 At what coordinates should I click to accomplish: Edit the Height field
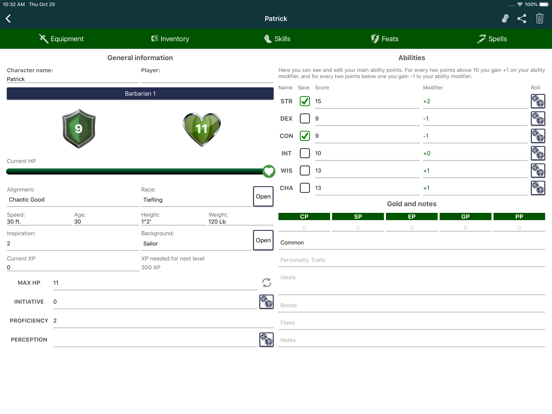[174, 222]
